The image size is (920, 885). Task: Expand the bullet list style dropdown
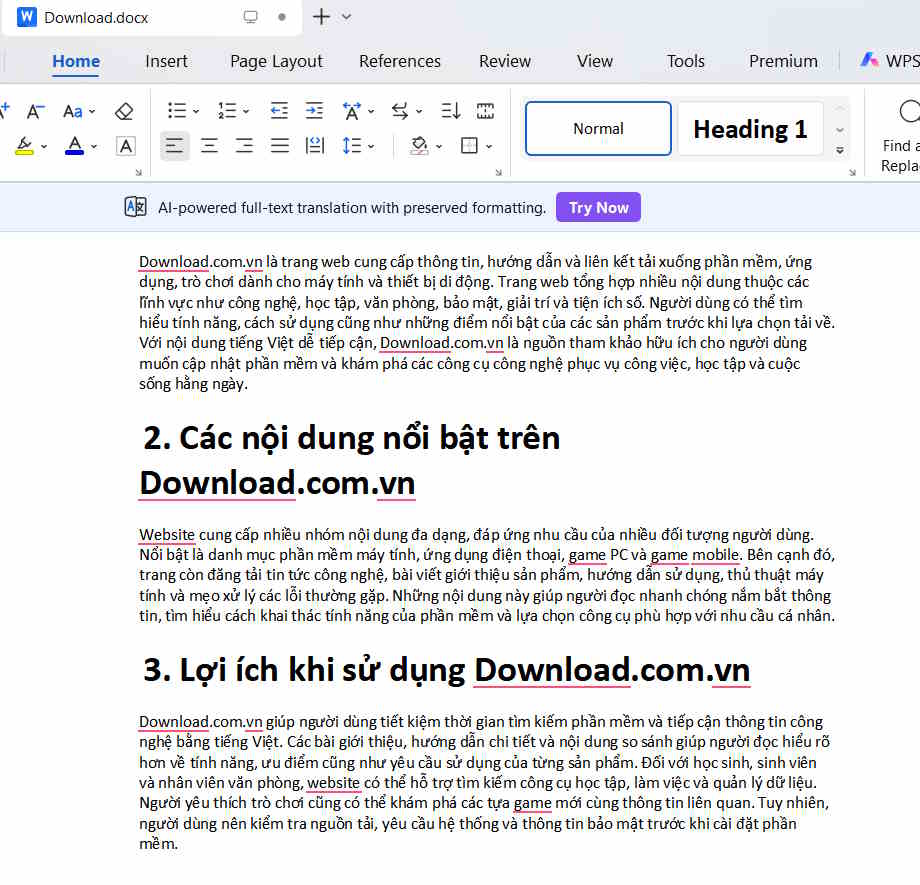pyautogui.click(x=196, y=111)
